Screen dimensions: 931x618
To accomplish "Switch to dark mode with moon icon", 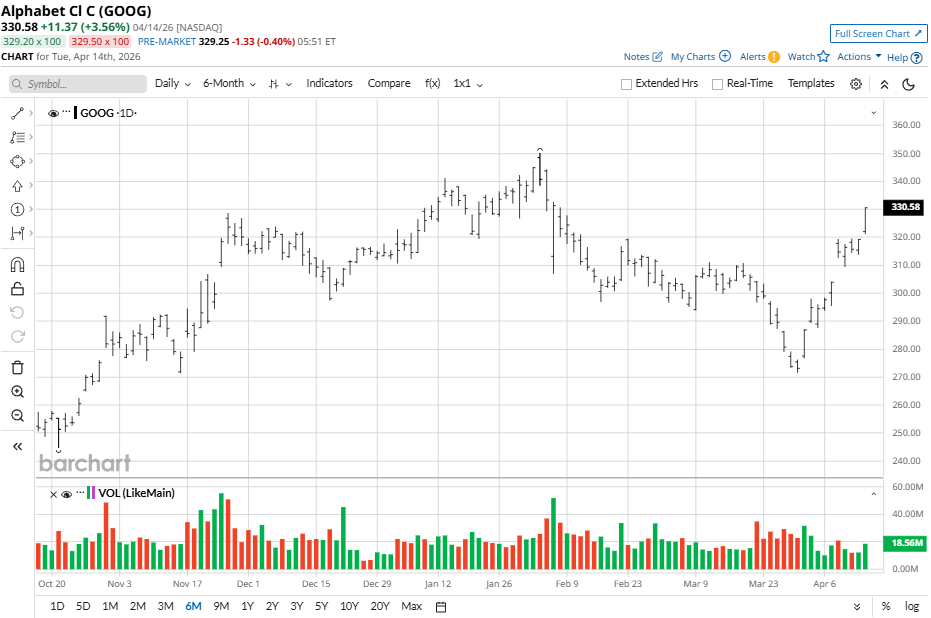I will [909, 84].
